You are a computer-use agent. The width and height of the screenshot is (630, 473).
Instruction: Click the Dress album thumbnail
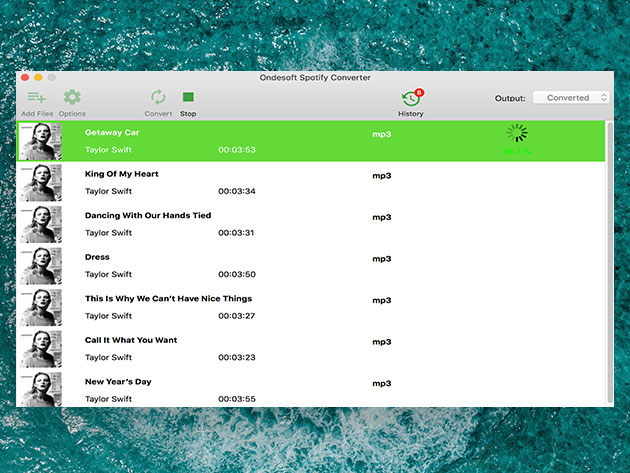[x=41, y=266]
